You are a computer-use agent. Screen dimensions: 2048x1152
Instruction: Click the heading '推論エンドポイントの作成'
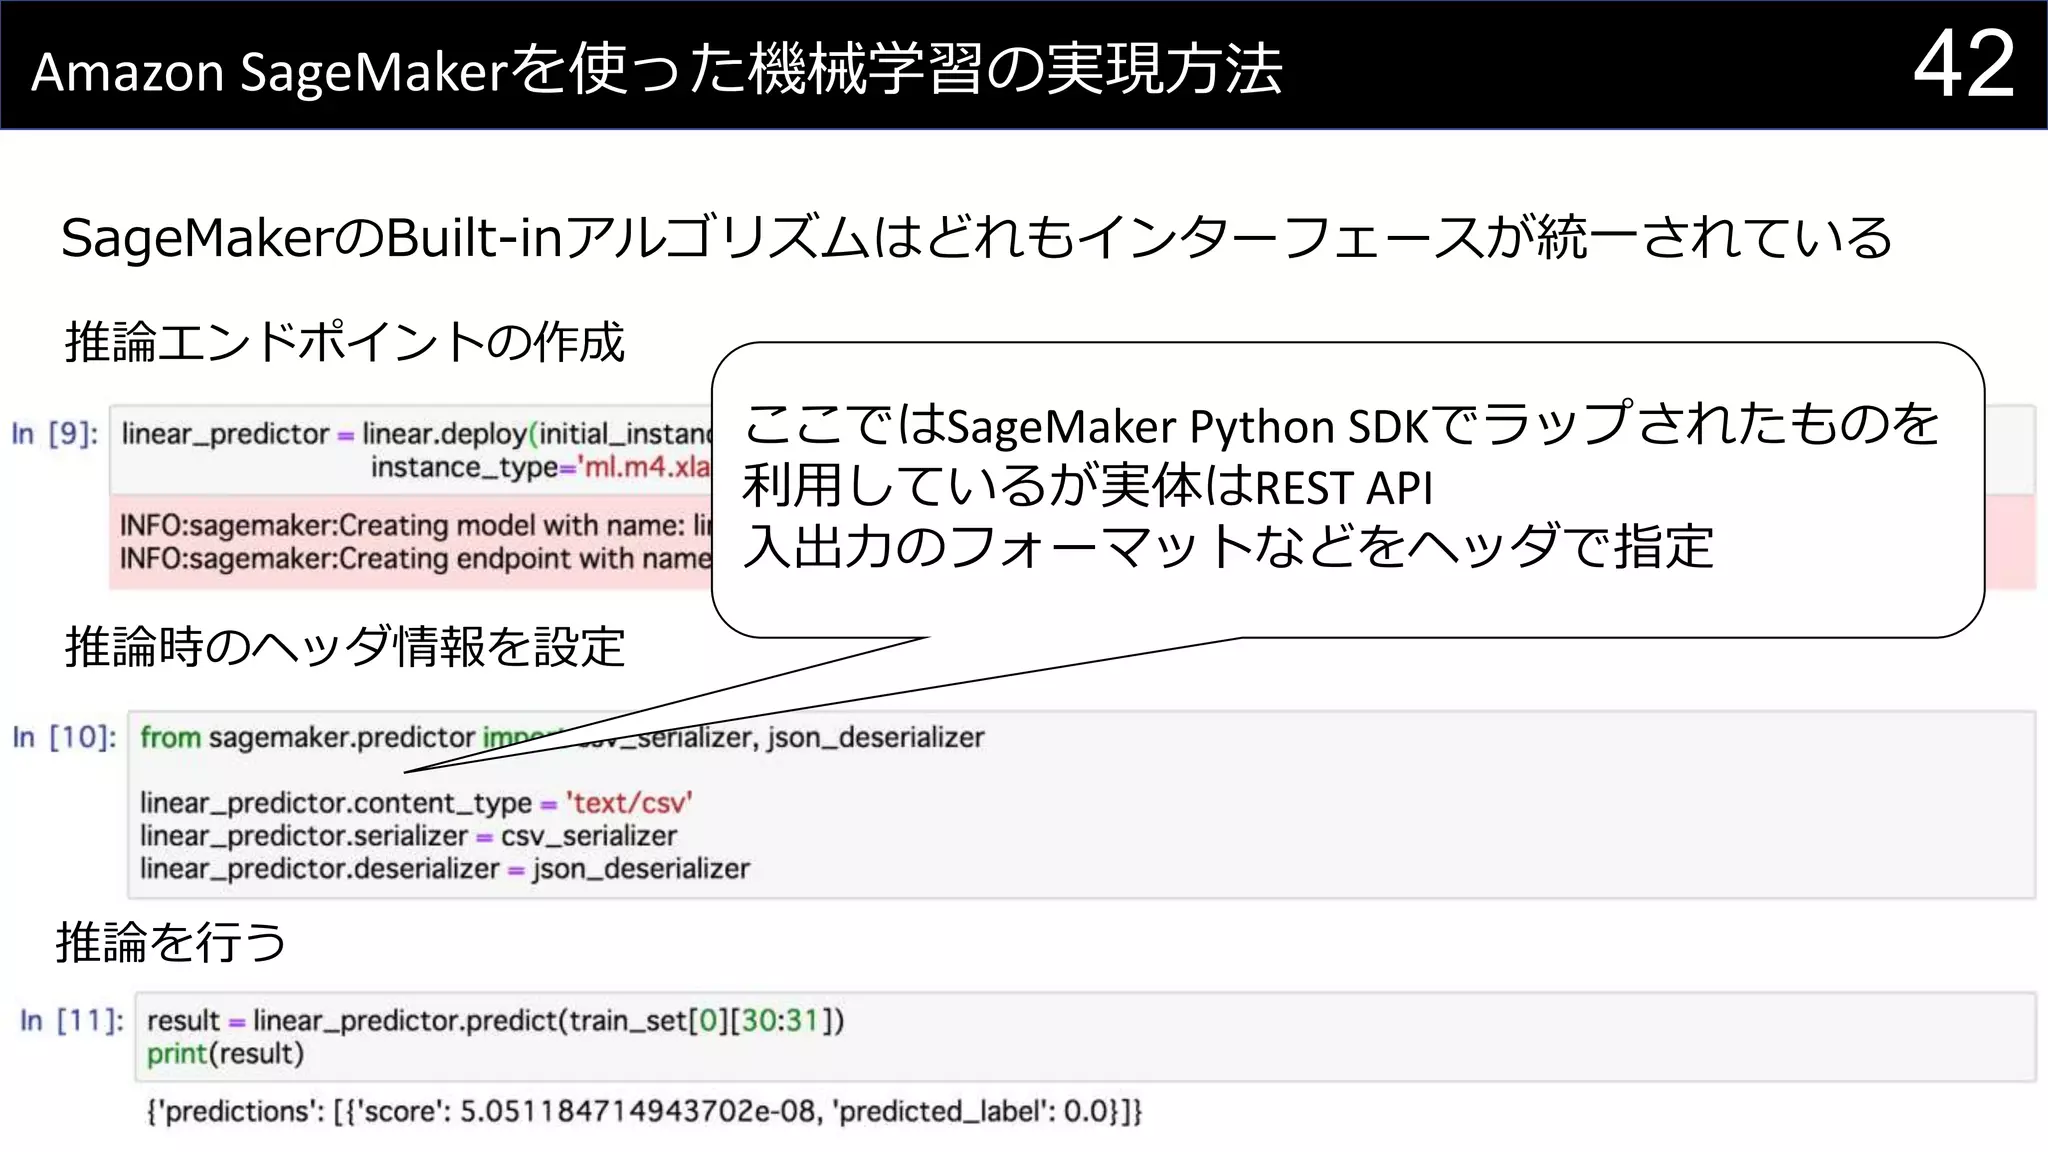[x=345, y=342]
